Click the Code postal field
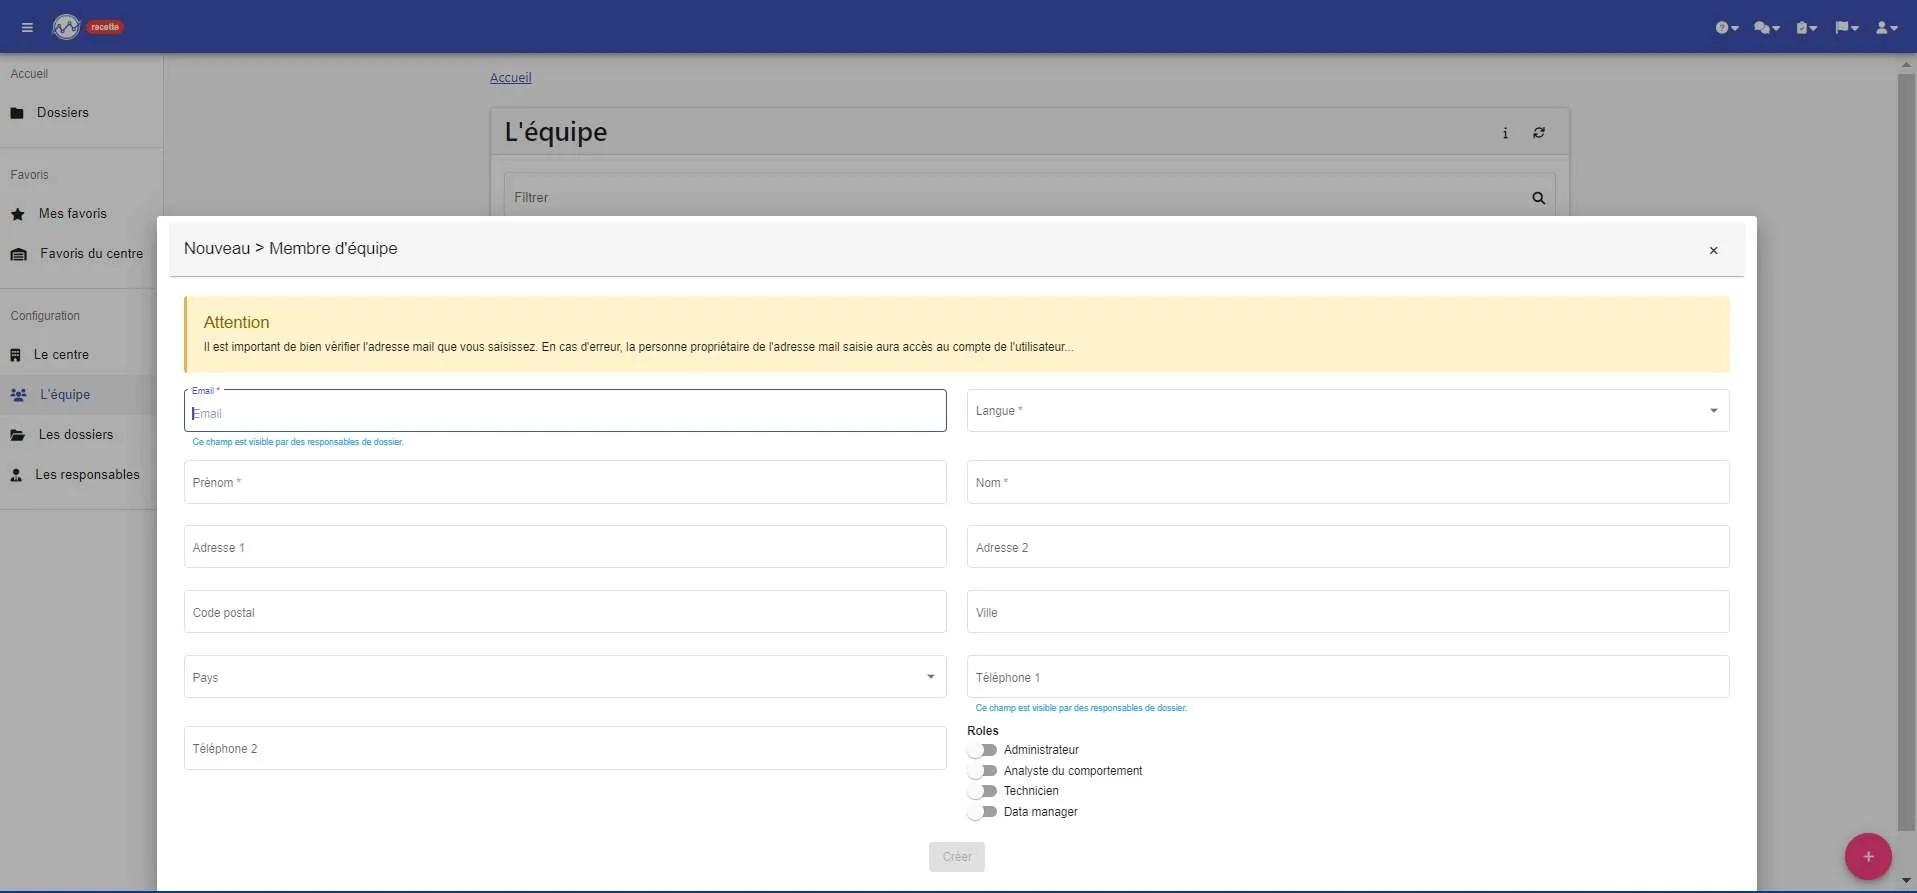Viewport: 1917px width, 893px height. (x=565, y=612)
